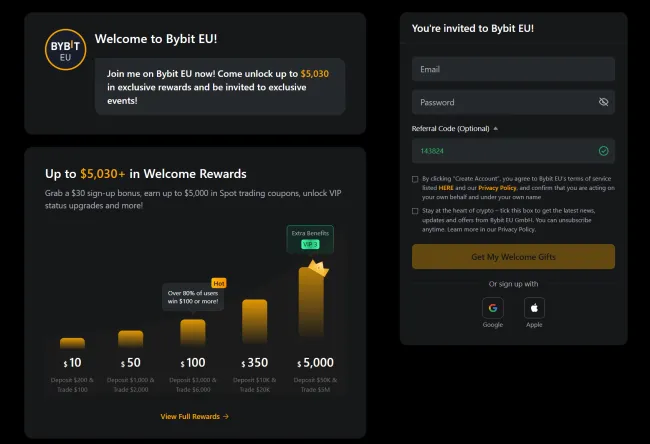Click the $ 50 reward amount label
The width and height of the screenshot is (650, 444).
131,363
